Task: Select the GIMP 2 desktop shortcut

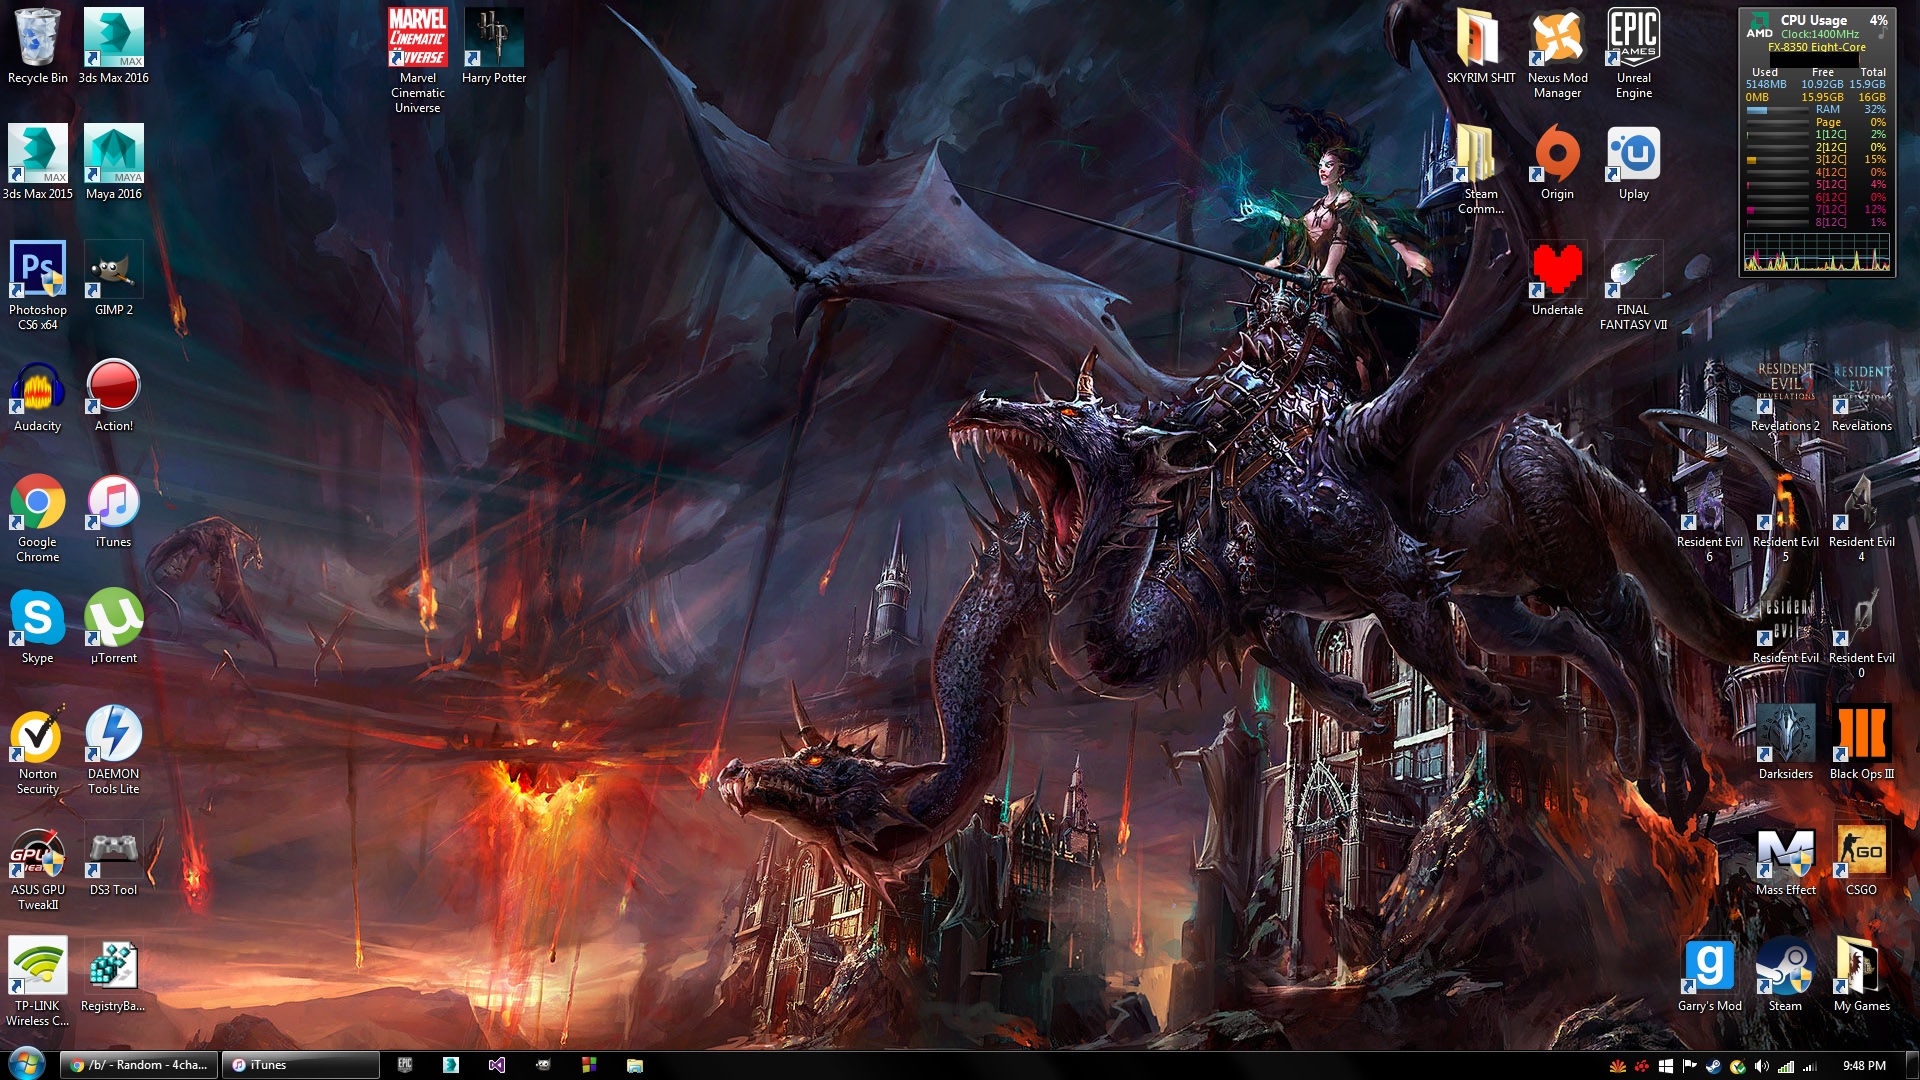Action: [114, 278]
